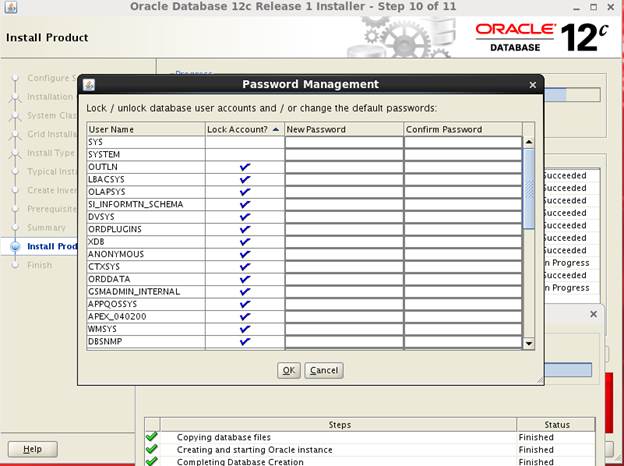Uncheck Lock Account for LBACSYS
Viewport: 624px width, 466px height.
[x=245, y=179]
